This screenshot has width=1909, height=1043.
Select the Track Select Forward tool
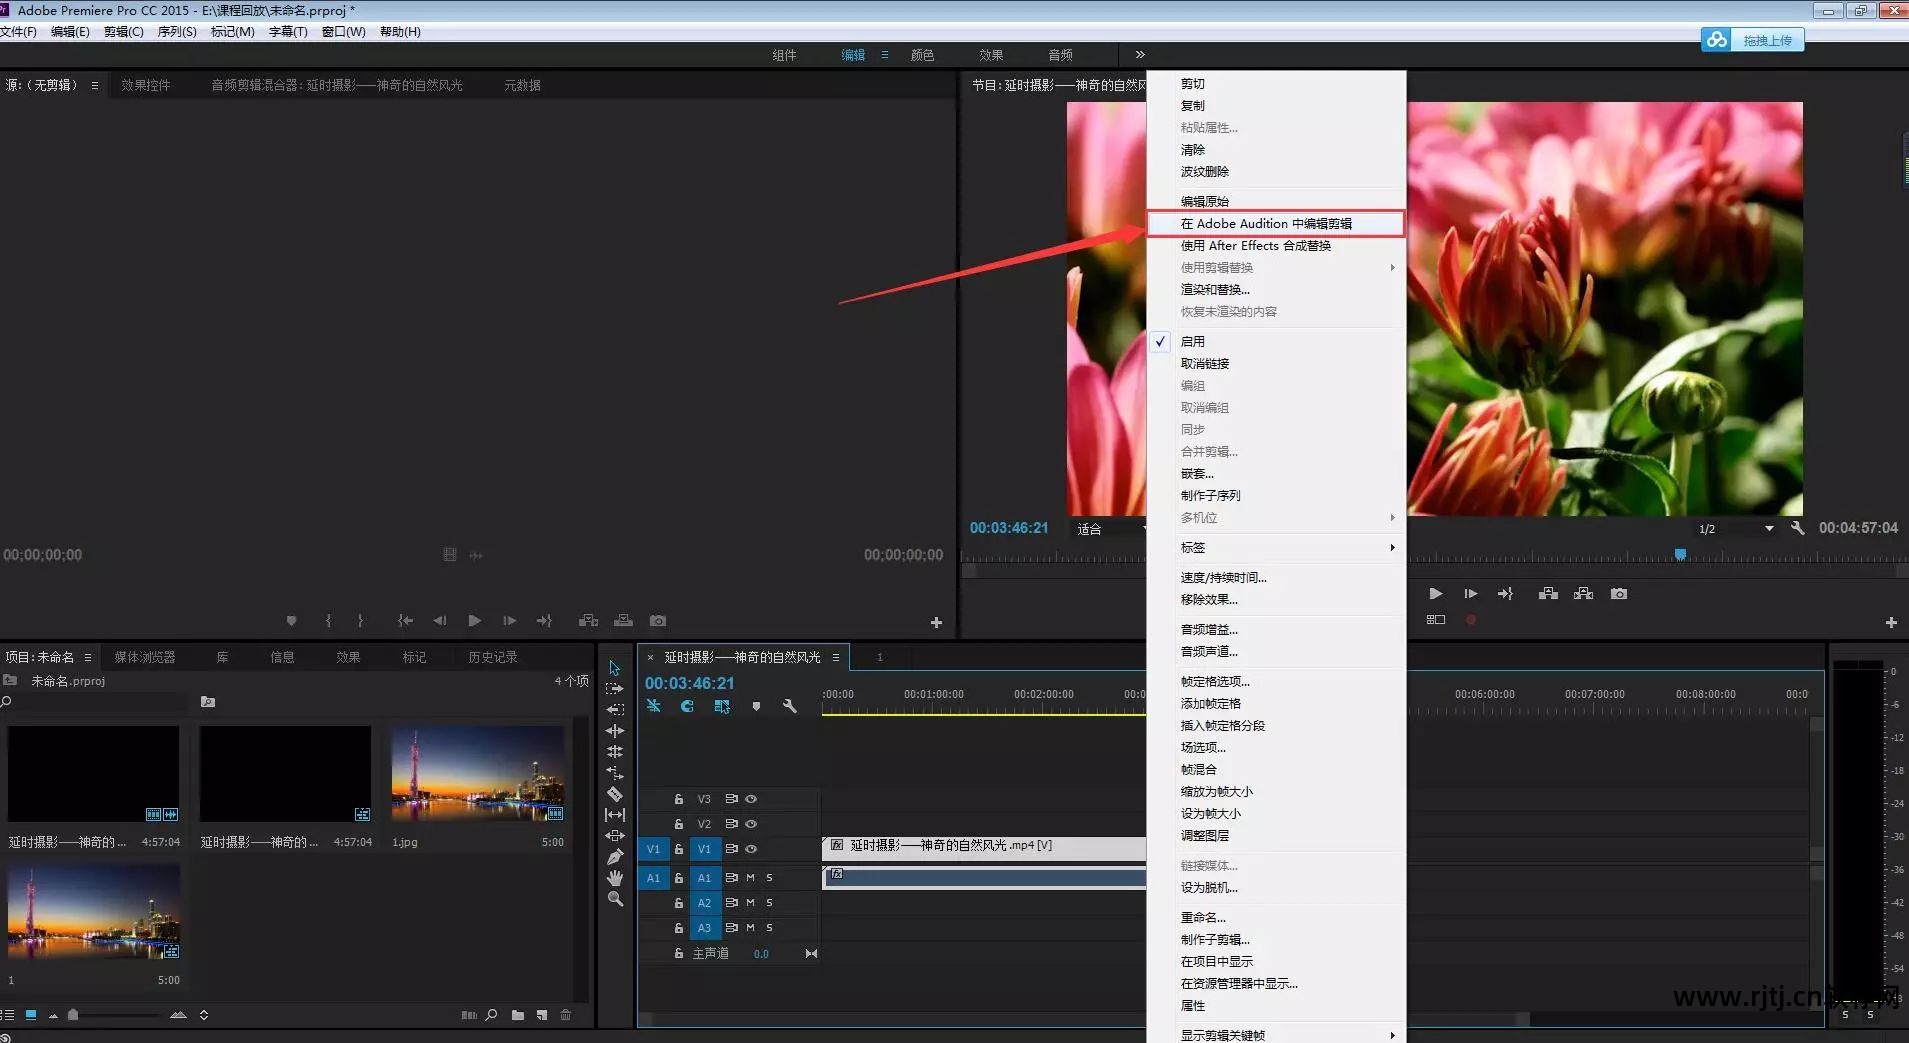[615, 689]
